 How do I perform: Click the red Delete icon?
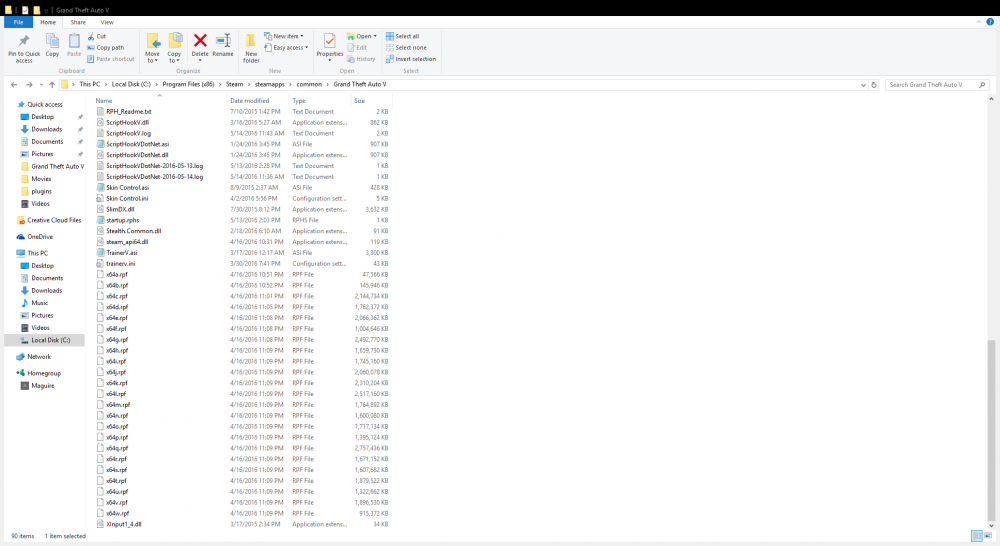point(200,41)
